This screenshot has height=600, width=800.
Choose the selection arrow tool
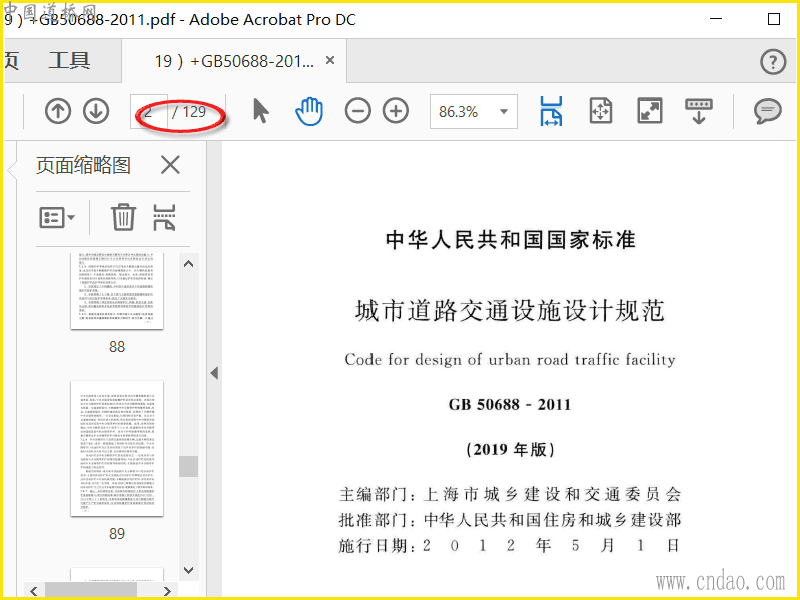pos(261,111)
